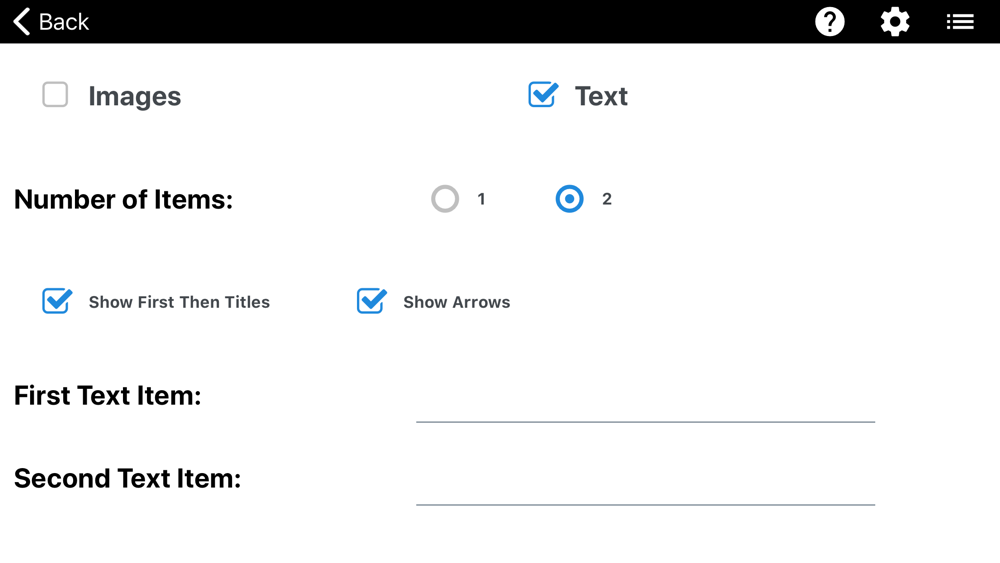Viewport: 1000px width, 563px height.
Task: Click the back chevron arrow
Action: click(22, 22)
